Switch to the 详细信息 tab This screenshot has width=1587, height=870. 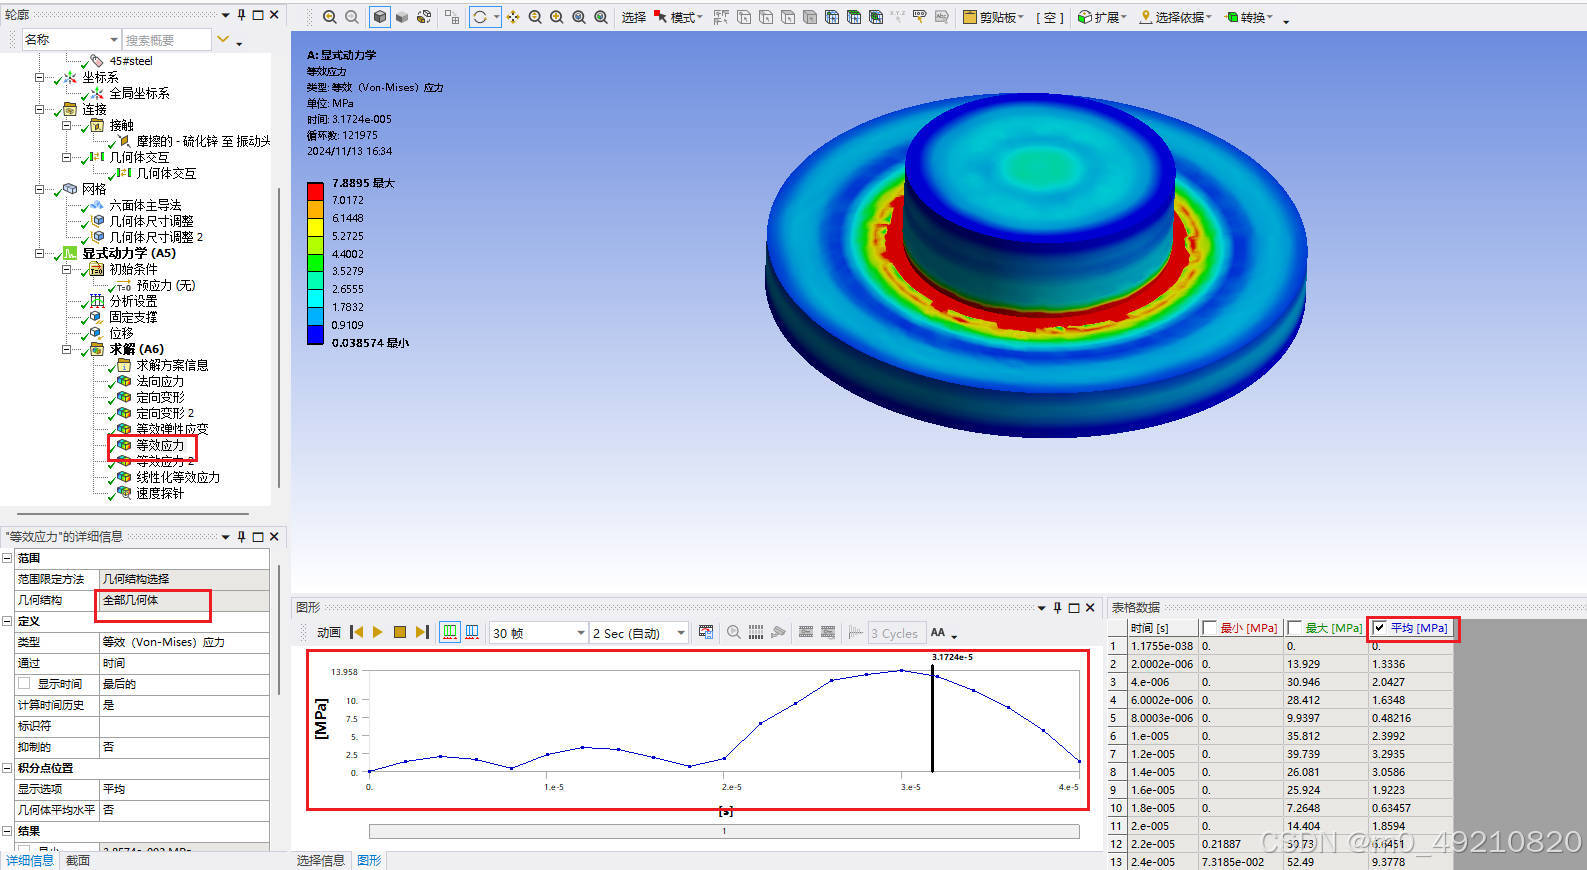click(x=30, y=861)
